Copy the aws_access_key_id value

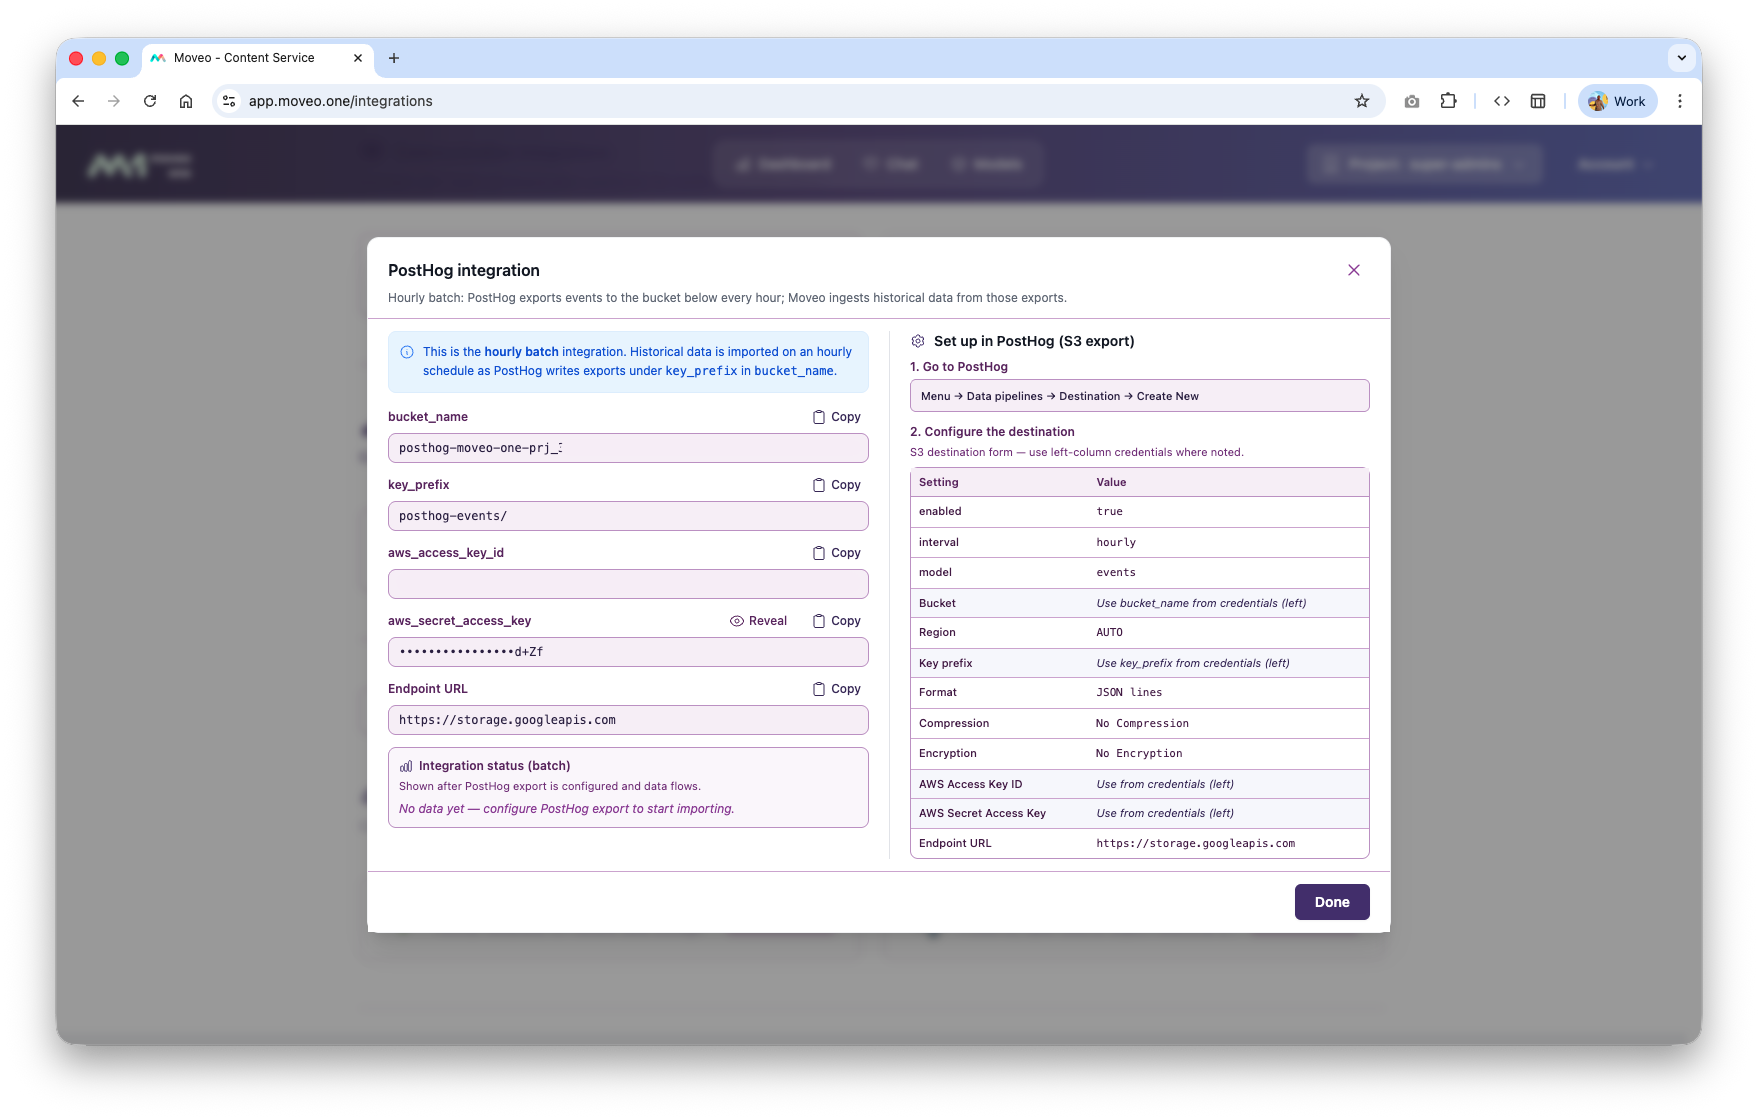[x=837, y=553]
